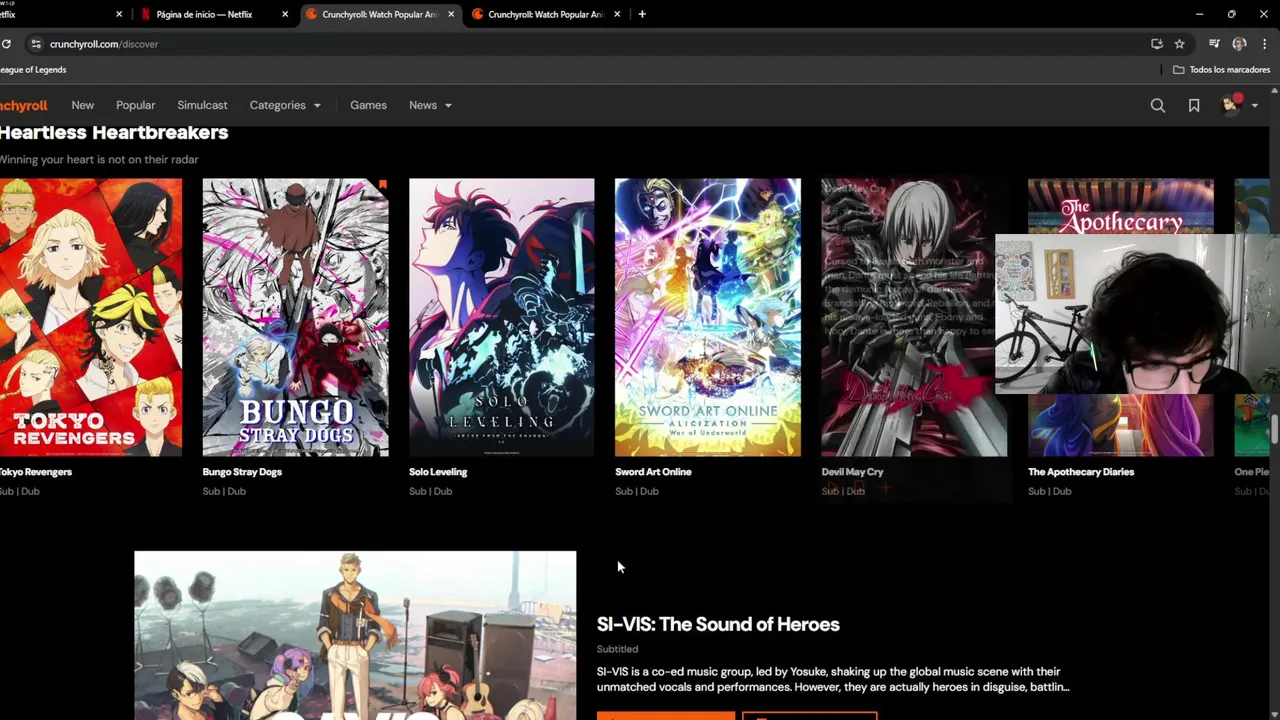Click the Solo Leveling title text
This screenshot has height=720, width=1280.
pyautogui.click(x=438, y=472)
